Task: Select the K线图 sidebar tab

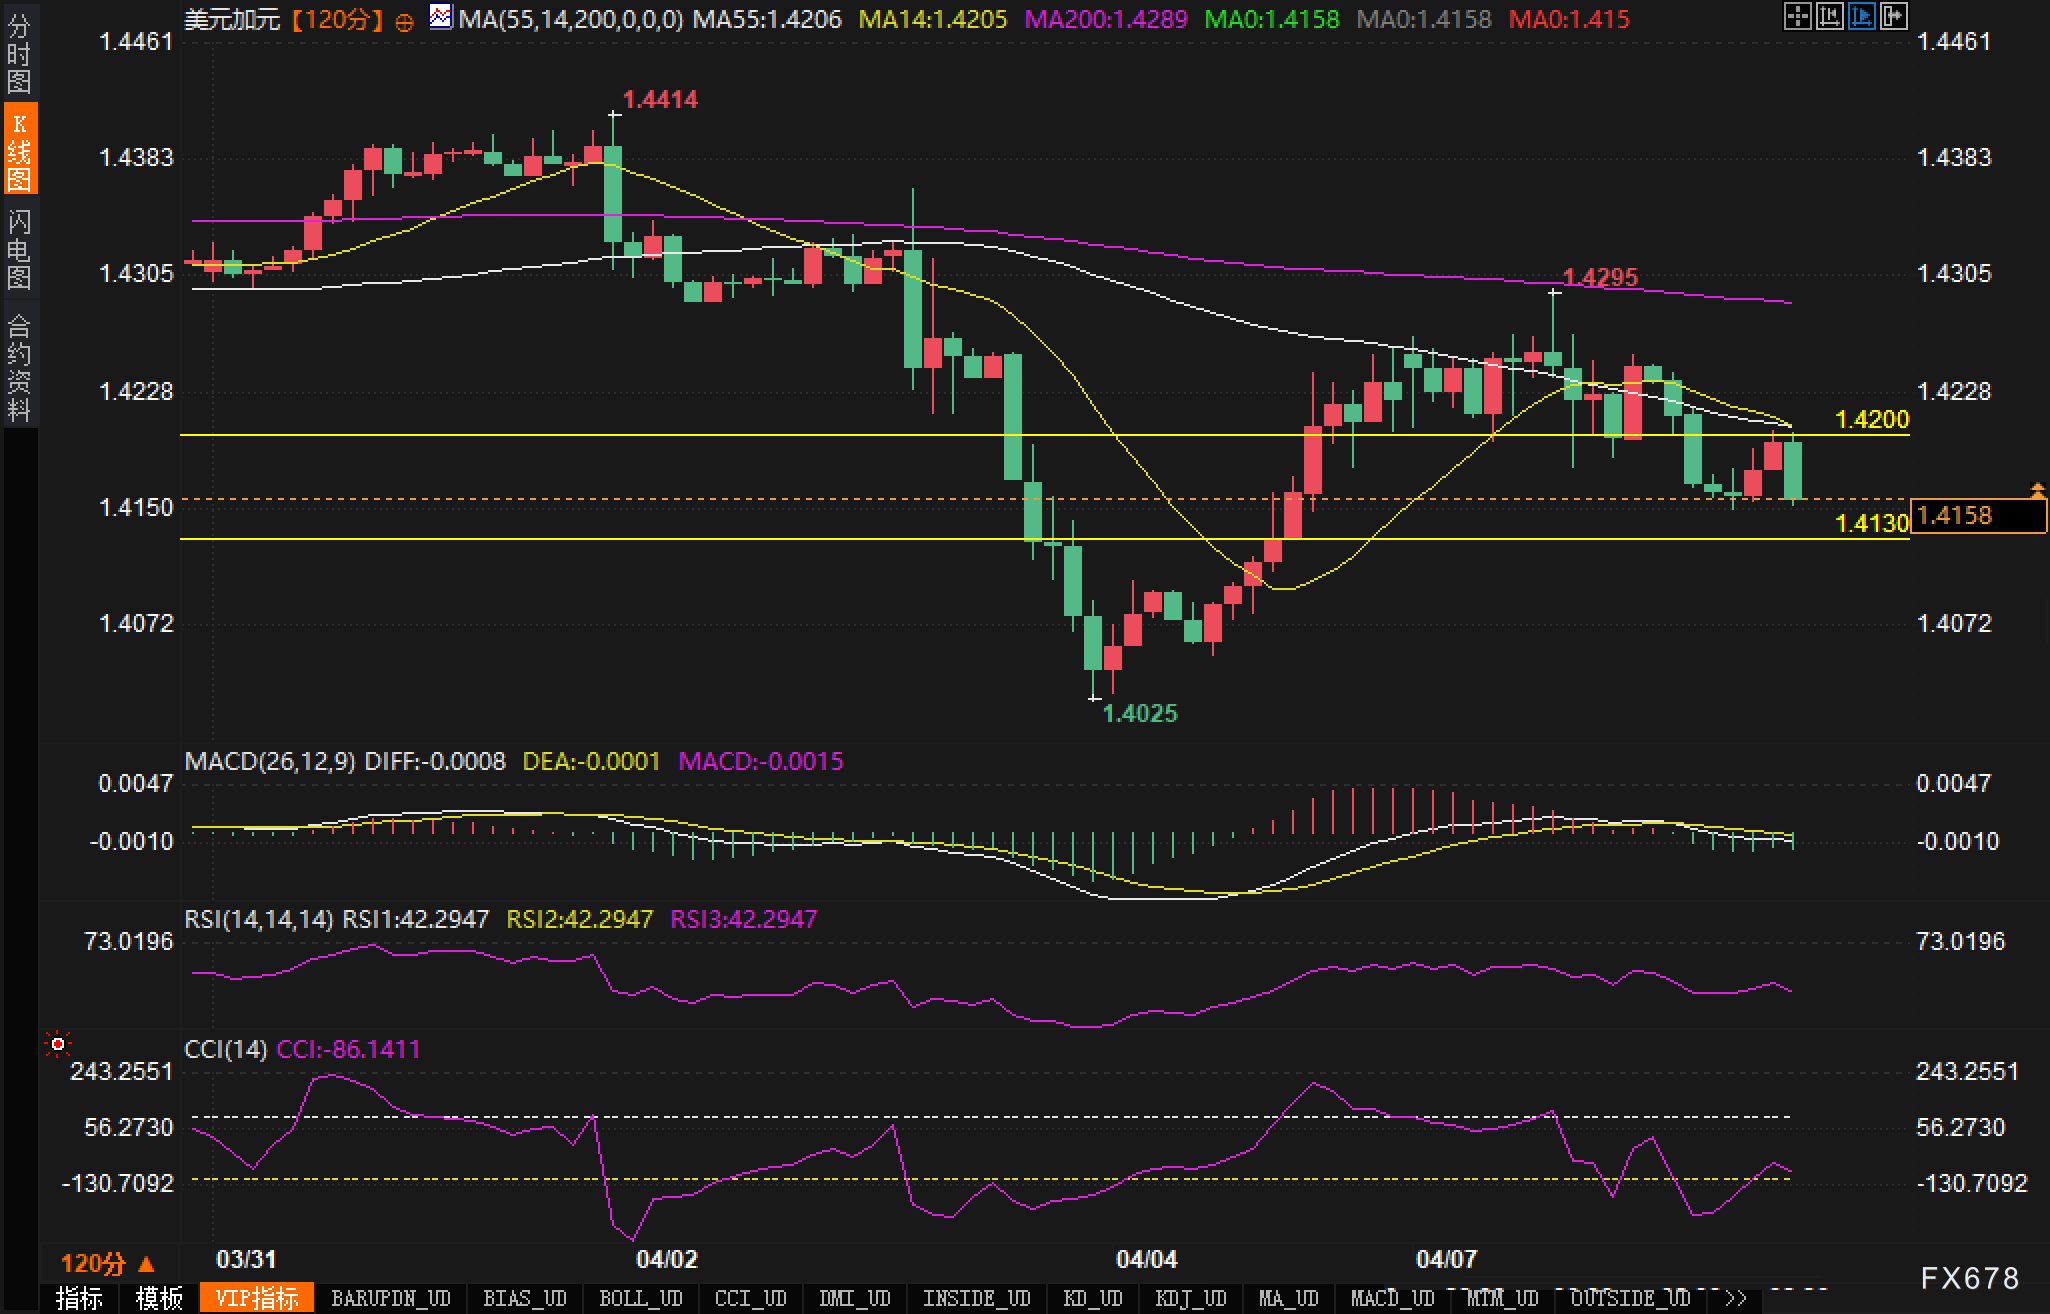Action: tap(19, 150)
